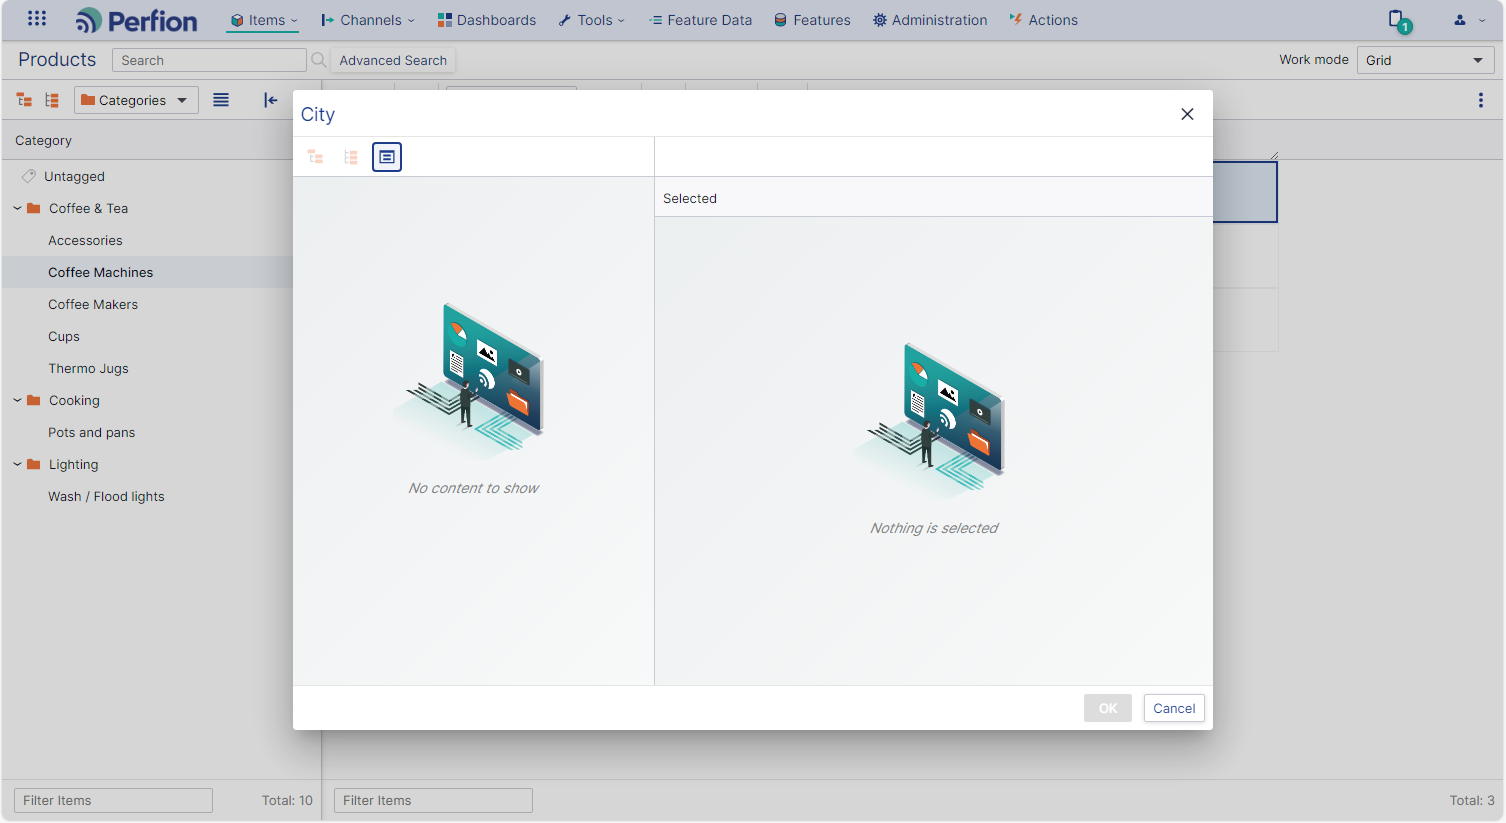Select the Lighting folder

tap(73, 464)
